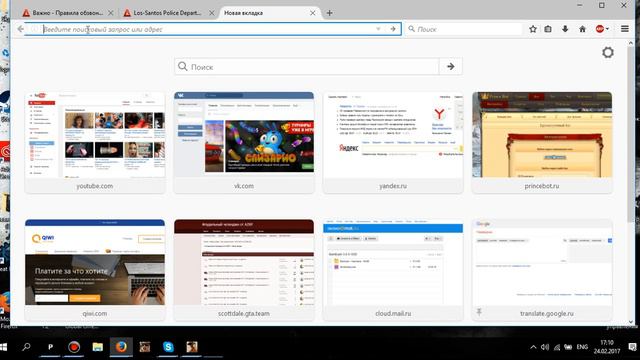Open the yandex.ru tile

[393, 142]
